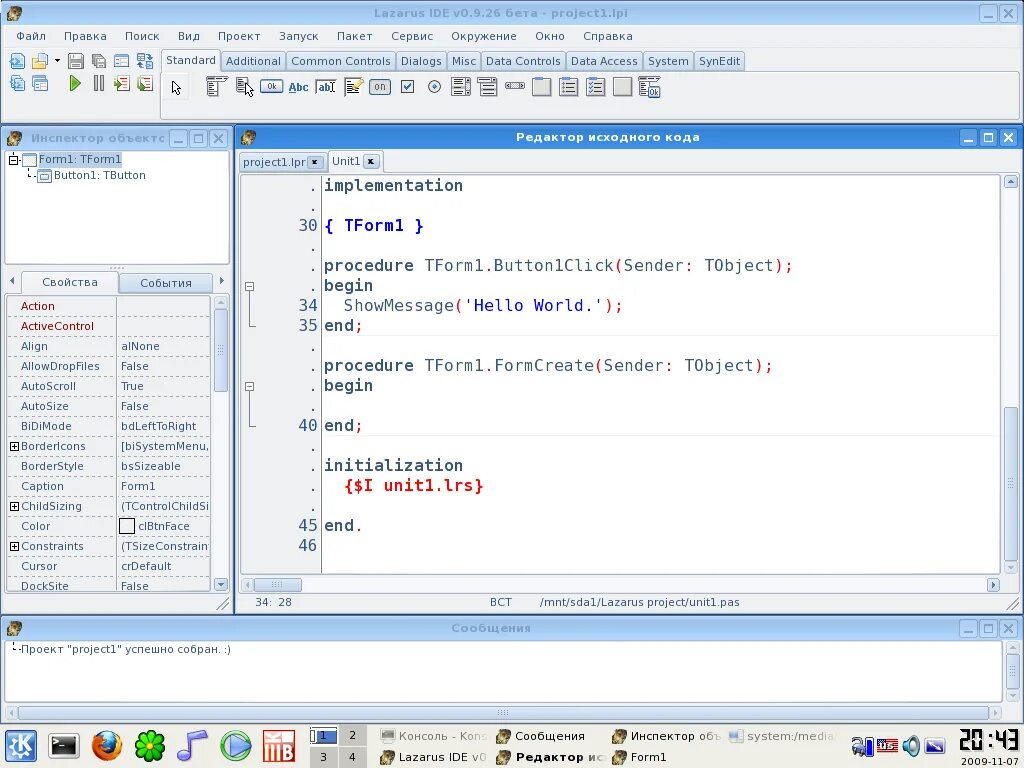Click the Caption value field Form1

[163, 487]
